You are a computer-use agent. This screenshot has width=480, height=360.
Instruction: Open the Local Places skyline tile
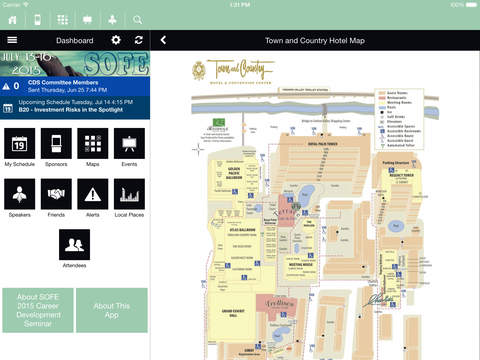(x=129, y=194)
